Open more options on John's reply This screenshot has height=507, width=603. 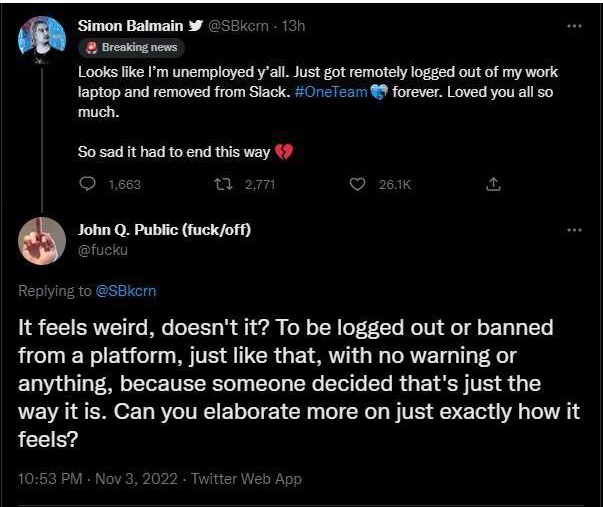tap(573, 230)
